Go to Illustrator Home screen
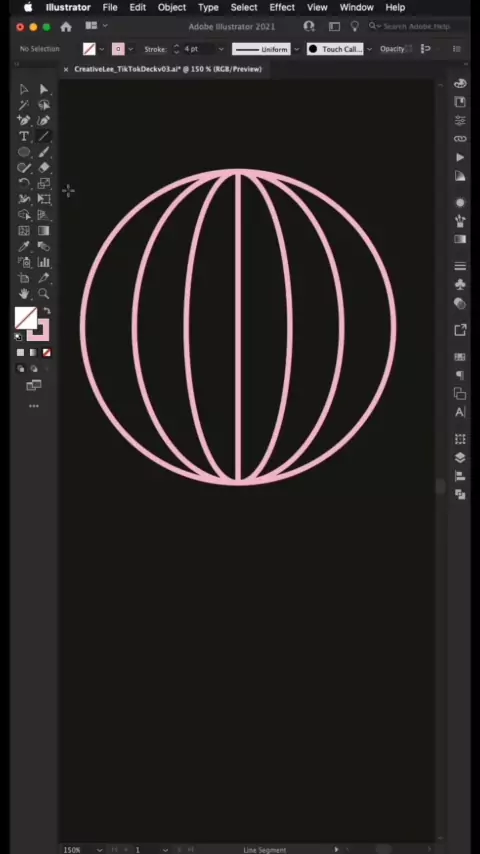Image resolution: width=480 pixels, height=854 pixels. [66, 27]
